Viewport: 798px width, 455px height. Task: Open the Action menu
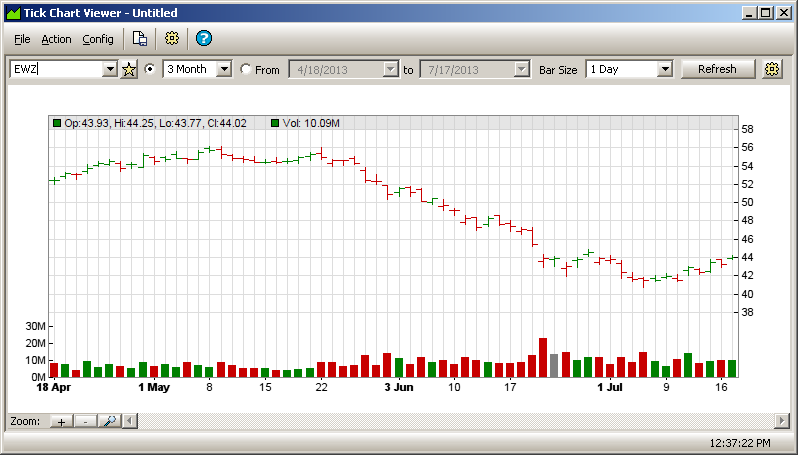coord(56,39)
